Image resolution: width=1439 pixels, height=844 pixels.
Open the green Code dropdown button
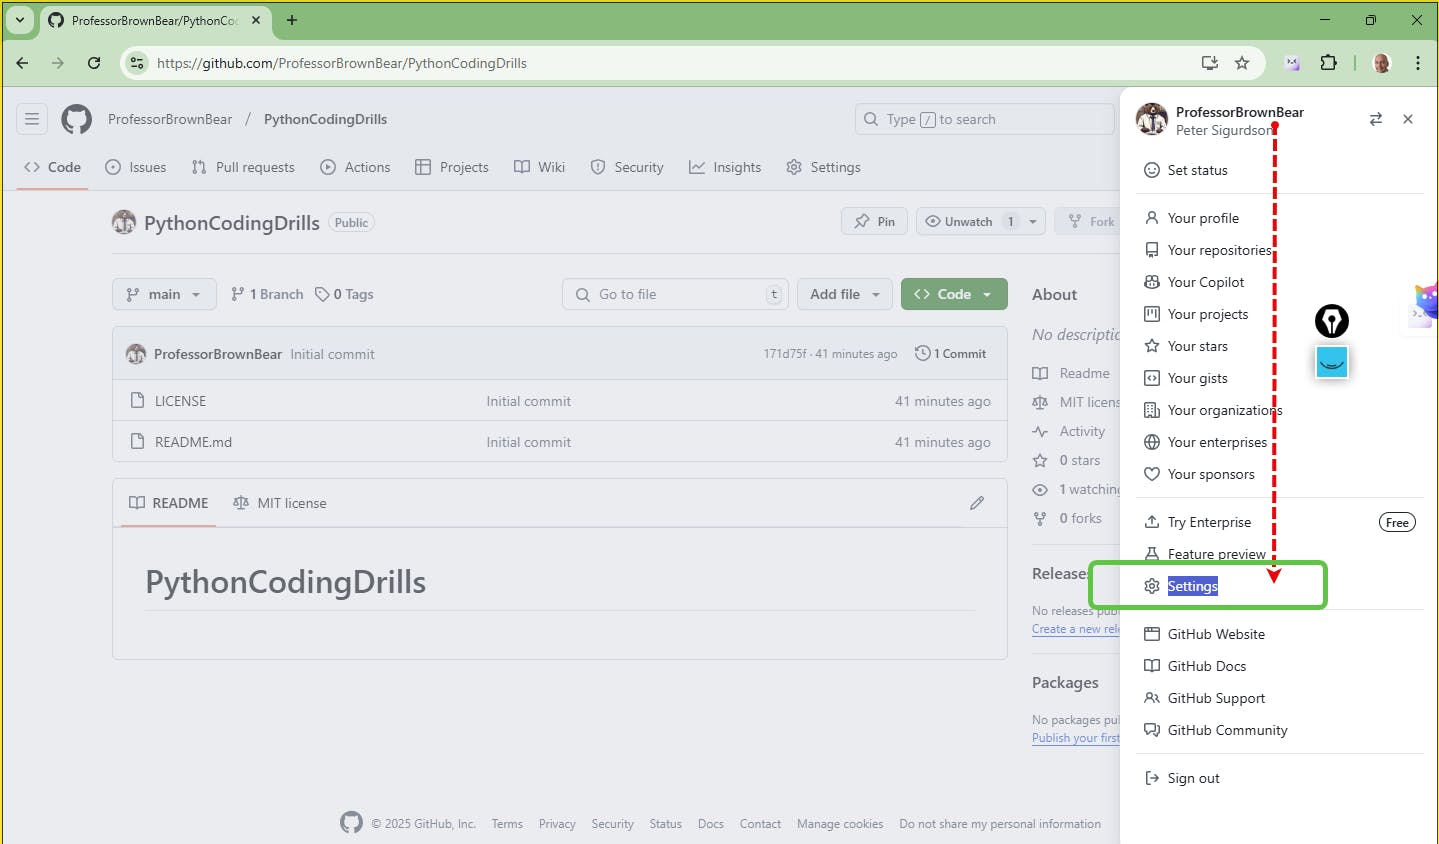coord(954,294)
